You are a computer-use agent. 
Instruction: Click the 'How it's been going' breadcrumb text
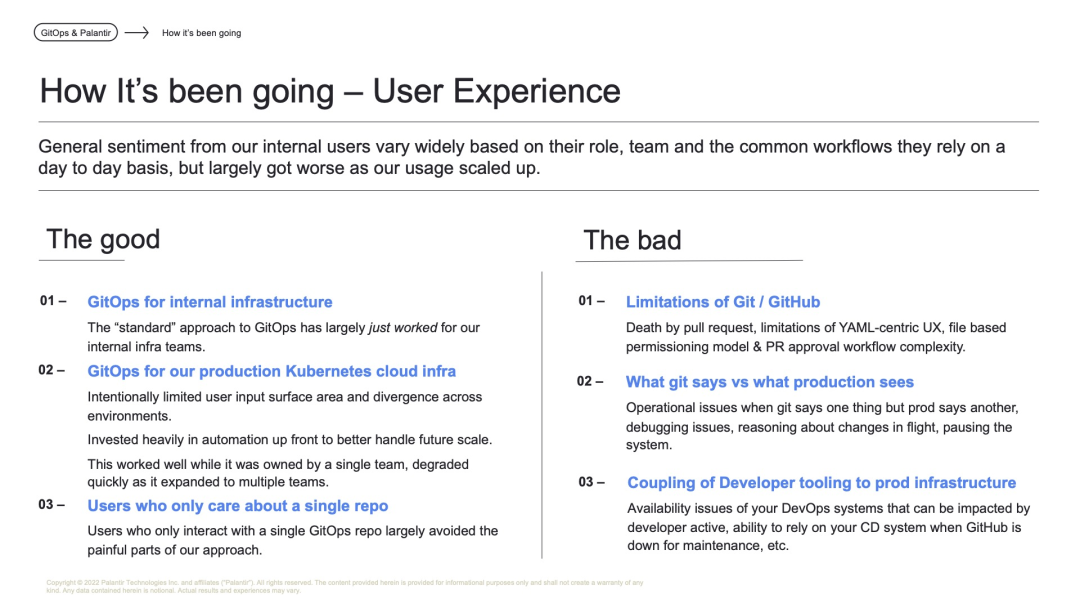click(201, 33)
